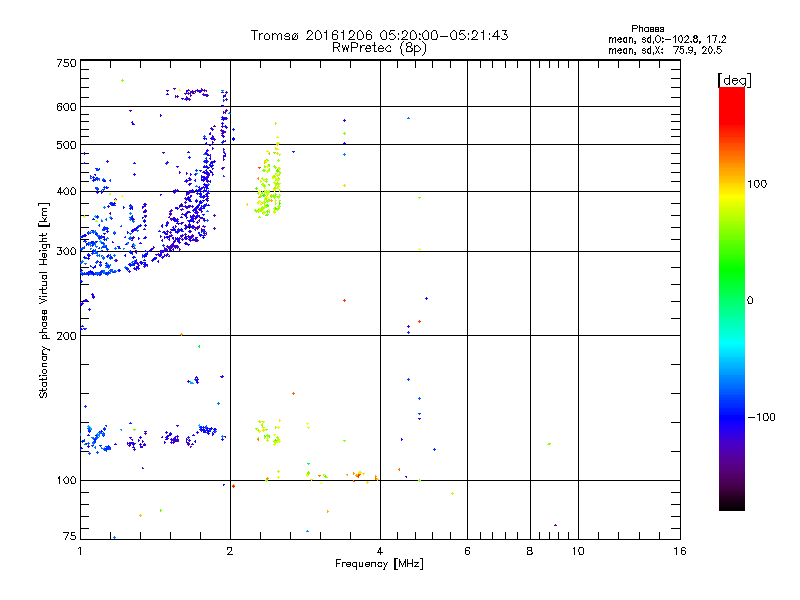
Task: Click the 'mean, sd,O:-102.8, 17.2' line
Action: pos(667,39)
